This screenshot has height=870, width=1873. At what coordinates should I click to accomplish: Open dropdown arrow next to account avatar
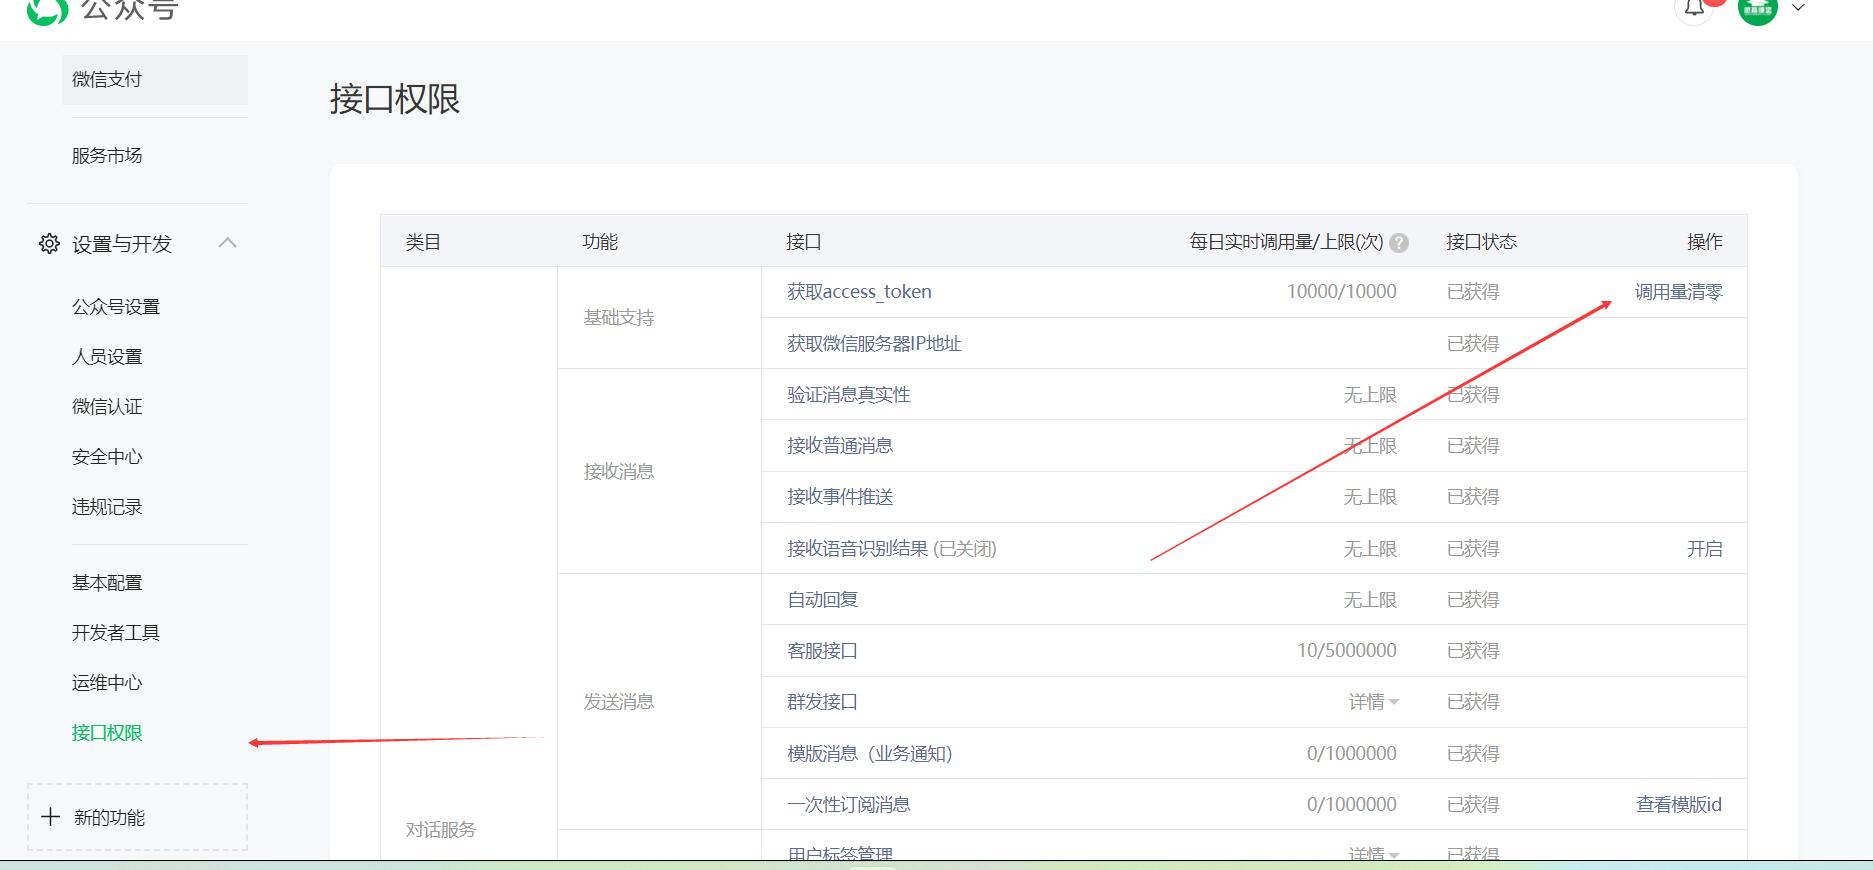click(1798, 8)
